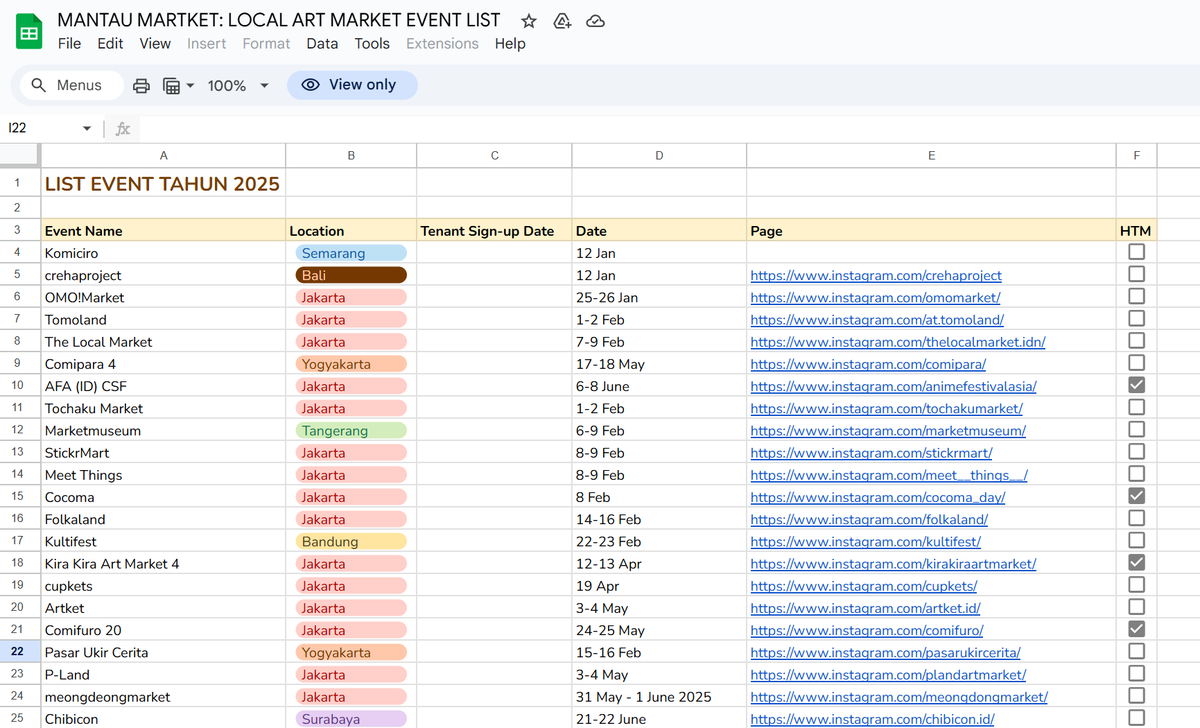
Task: Open the filter views icon
Action: 171,86
